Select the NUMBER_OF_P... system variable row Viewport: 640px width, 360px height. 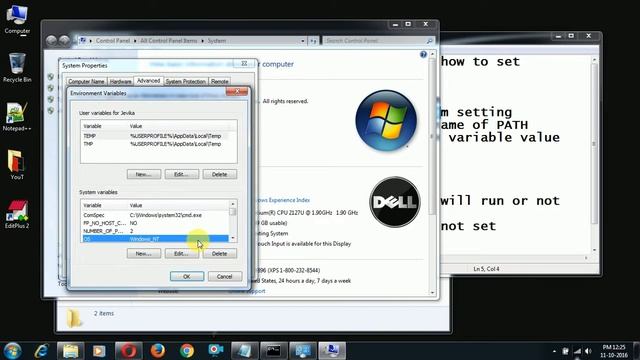point(155,231)
